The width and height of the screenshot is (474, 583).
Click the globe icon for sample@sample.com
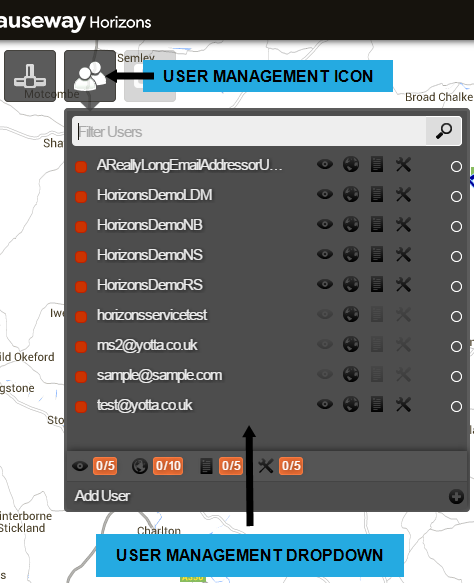pos(351,374)
